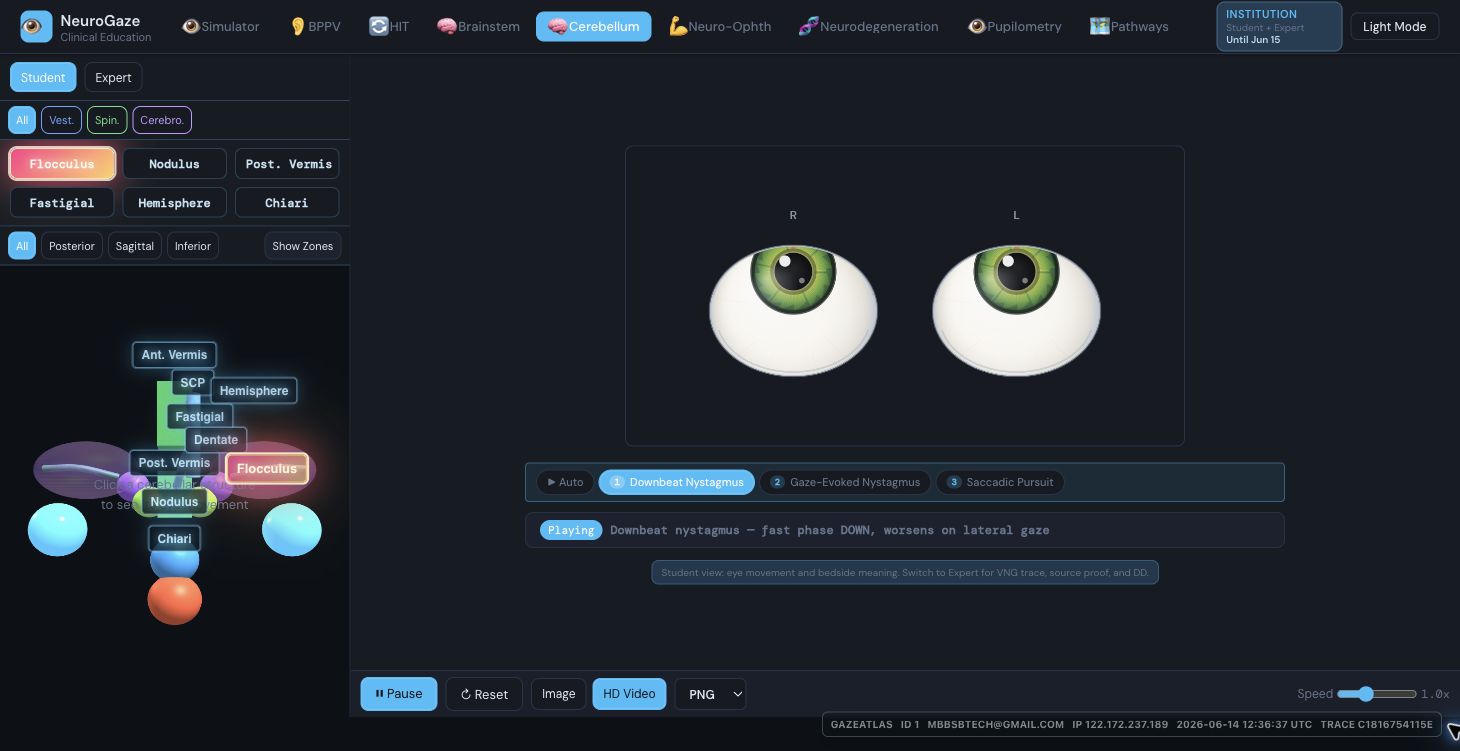This screenshot has height=751, width=1460.
Task: Select the Cerebellum tab
Action: (x=593, y=26)
